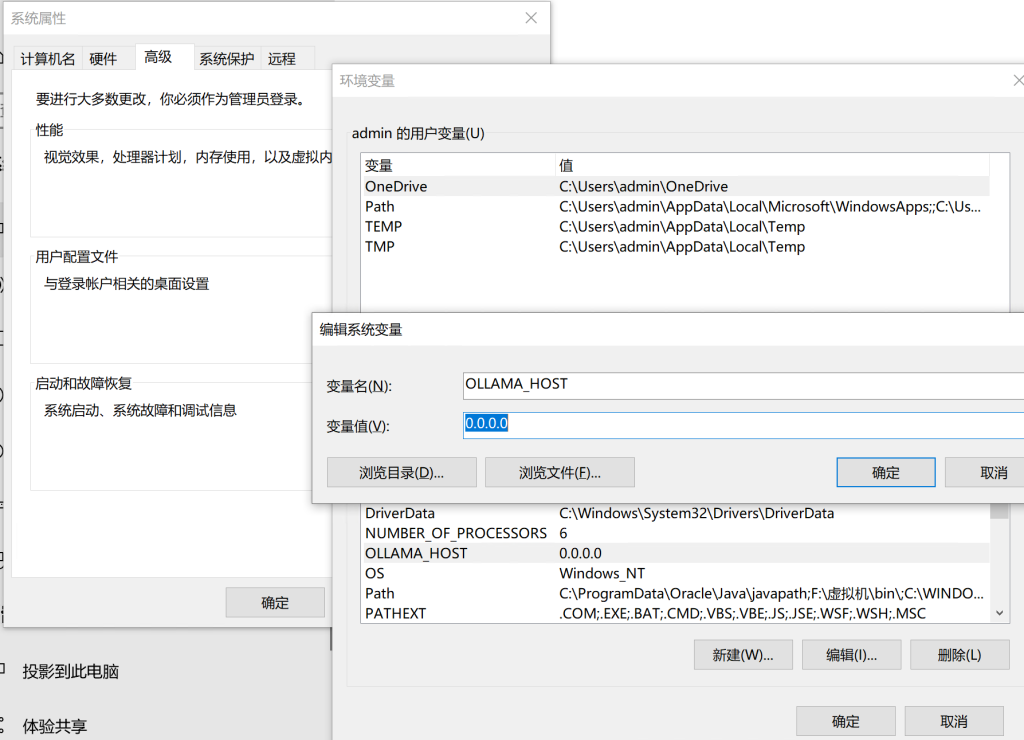Click the 变量值 field showing 0.0.0.0
Viewport: 1024px width, 740px height.
pyautogui.click(x=740, y=425)
